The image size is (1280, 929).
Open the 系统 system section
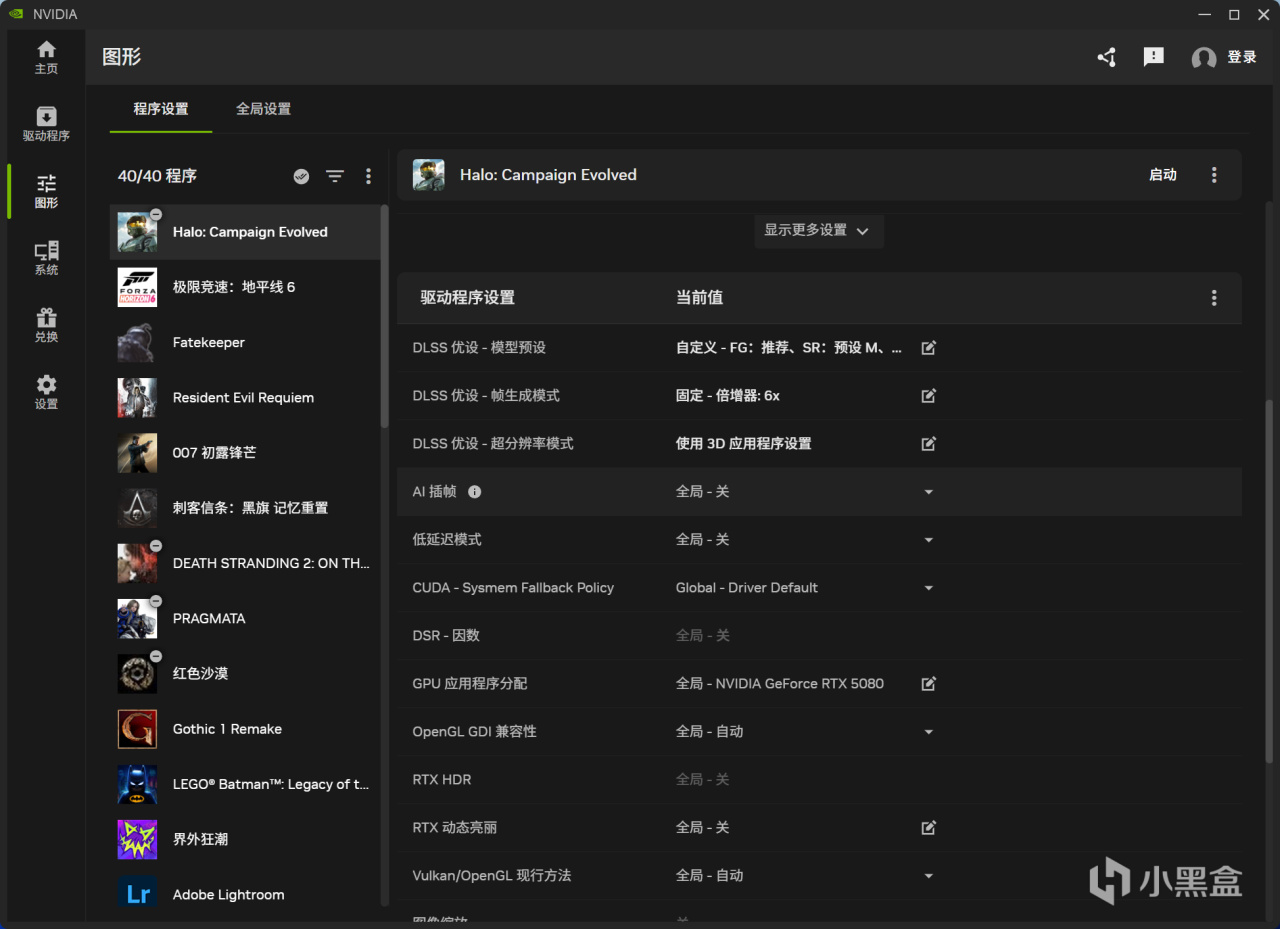click(46, 258)
